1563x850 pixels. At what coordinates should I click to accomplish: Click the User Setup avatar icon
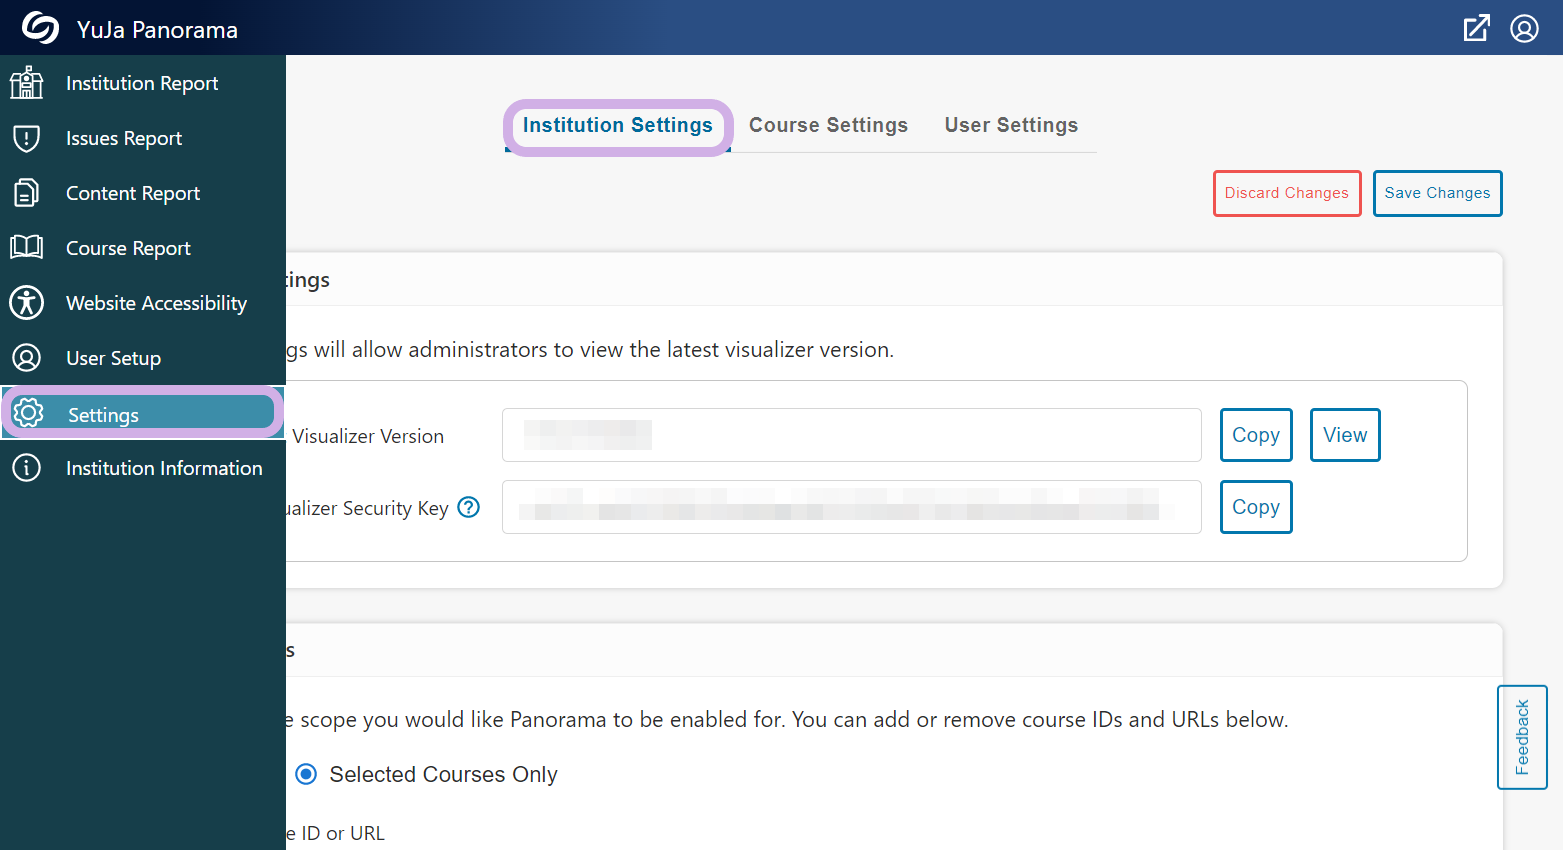coord(27,357)
